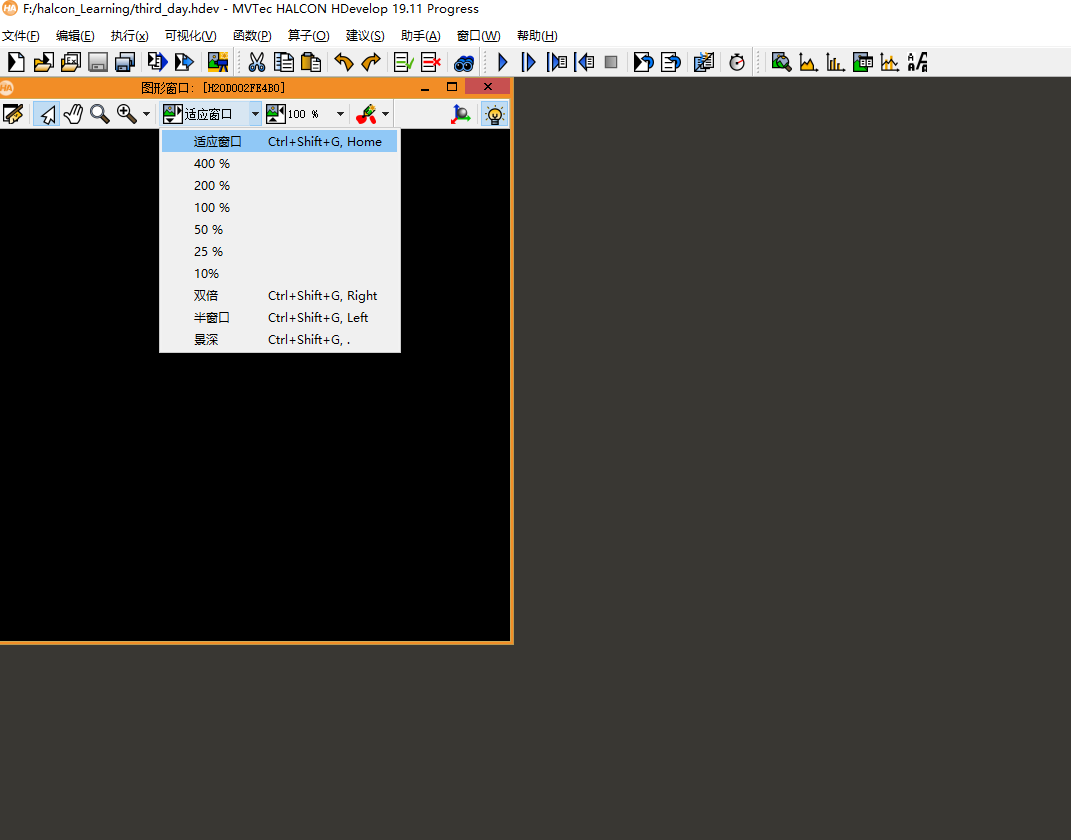Open the 算子(O) menu
Image resolution: width=1071 pixels, height=840 pixels.
pyautogui.click(x=309, y=36)
